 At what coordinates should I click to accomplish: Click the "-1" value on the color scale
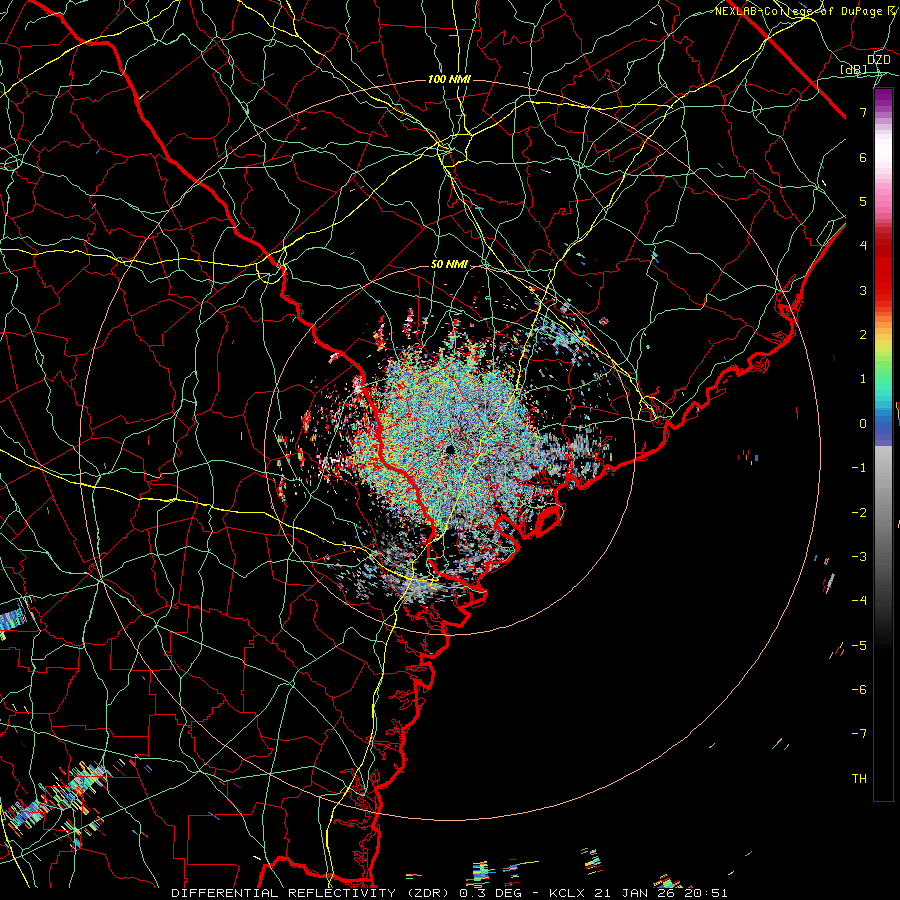[x=859, y=468]
